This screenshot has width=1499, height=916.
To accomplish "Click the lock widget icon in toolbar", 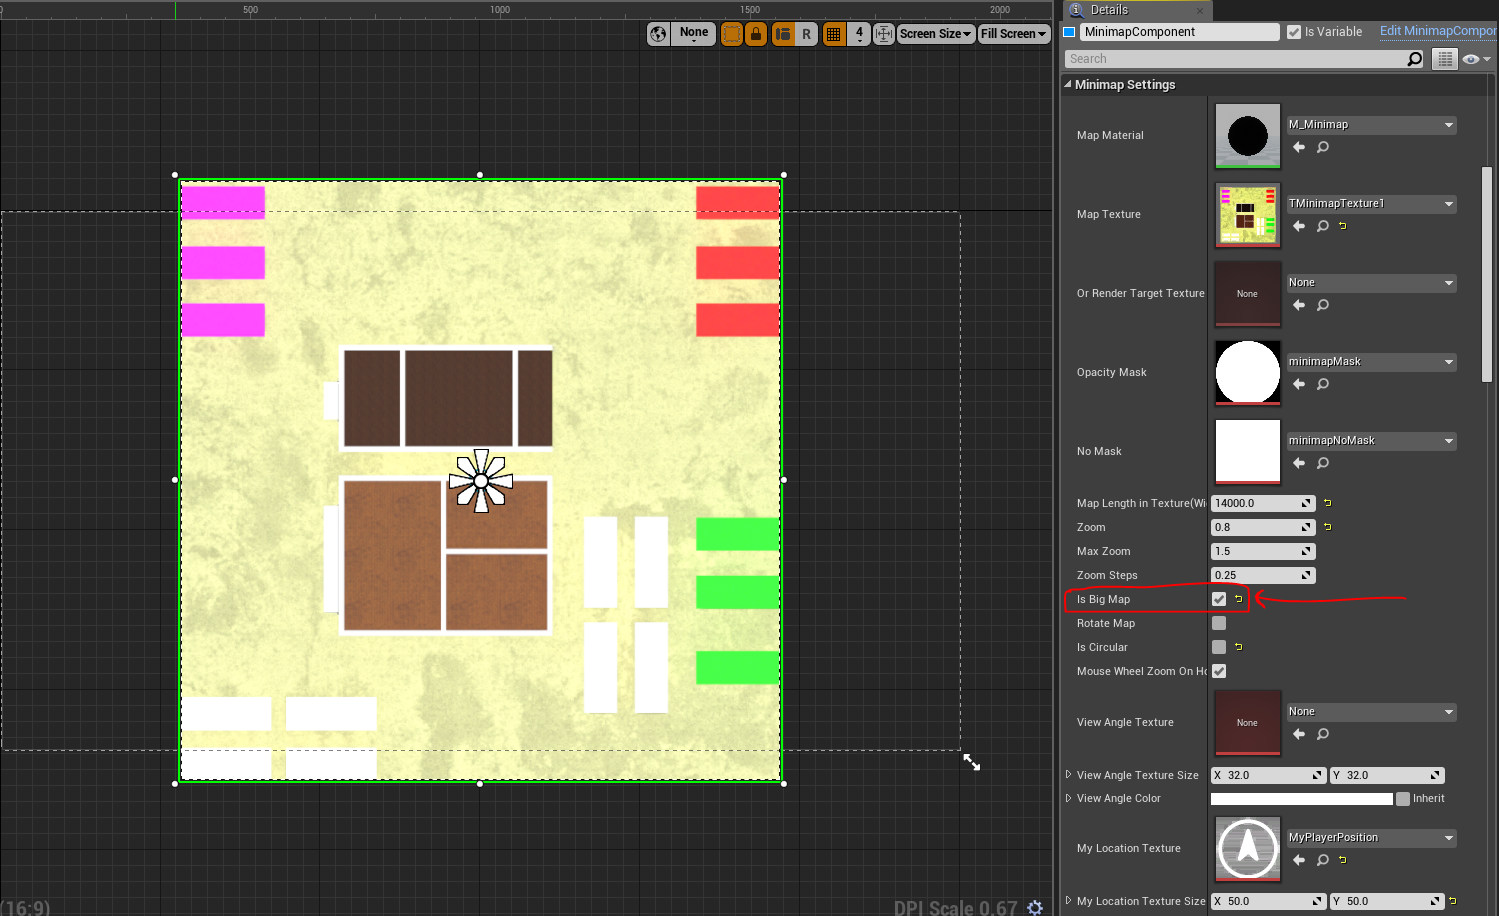I will pyautogui.click(x=756, y=33).
